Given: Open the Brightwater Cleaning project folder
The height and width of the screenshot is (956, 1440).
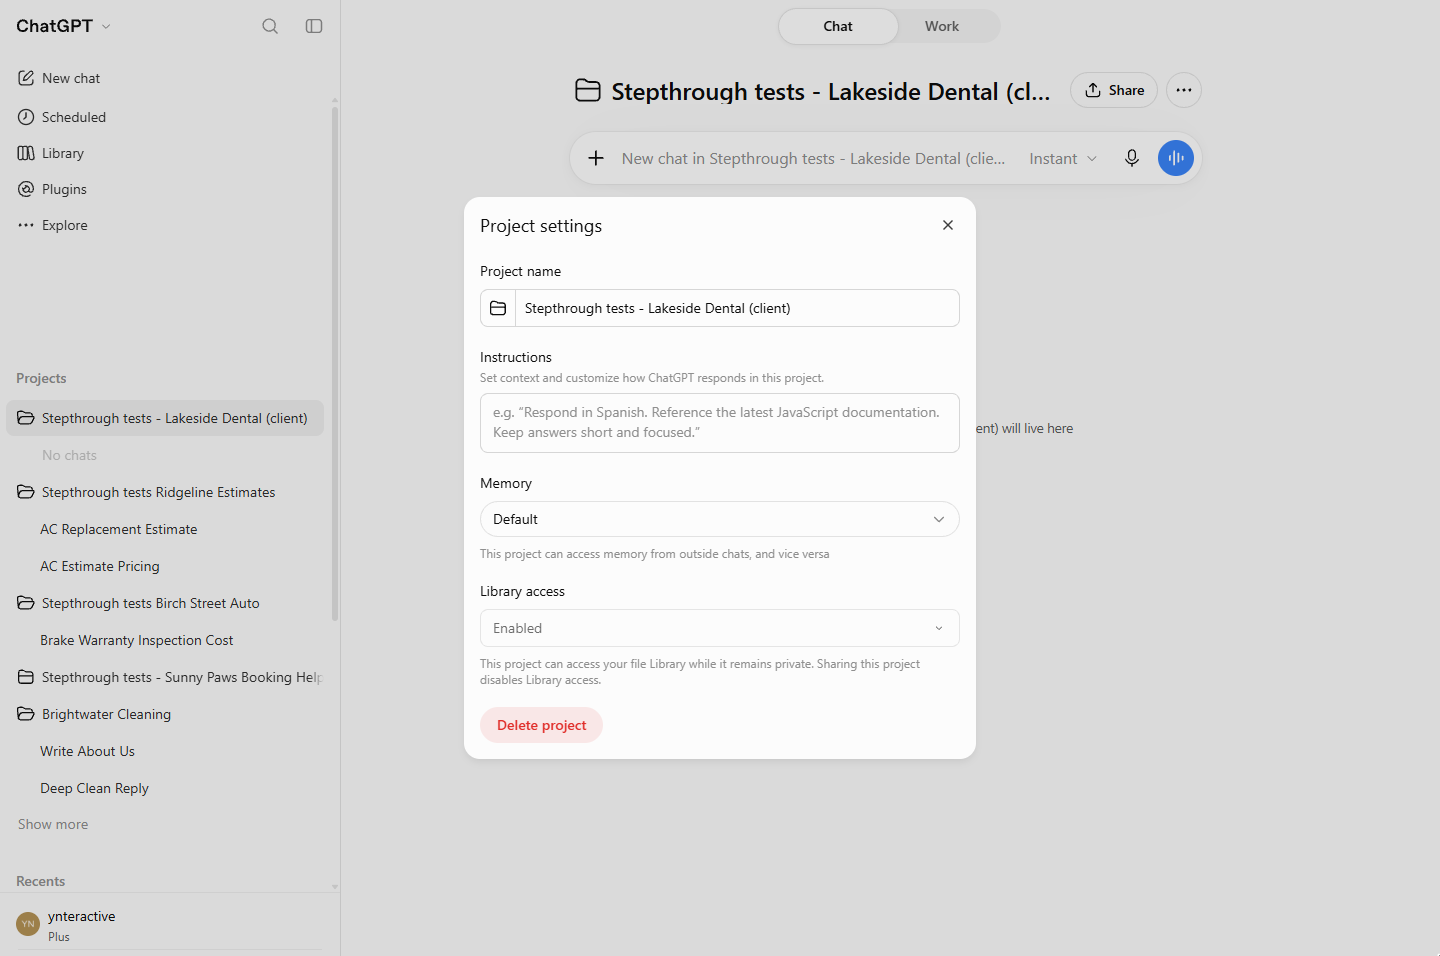Looking at the screenshot, I should [165, 714].
